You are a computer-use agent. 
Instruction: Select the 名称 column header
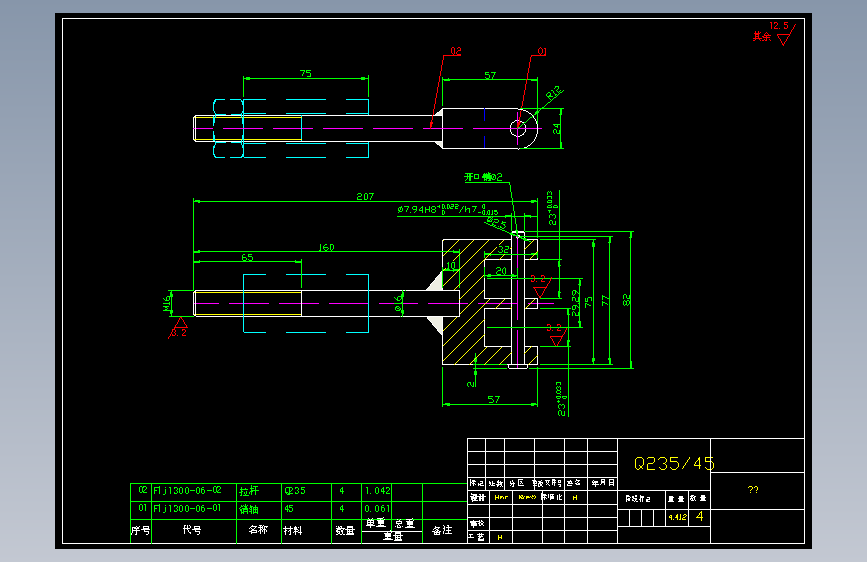258,529
